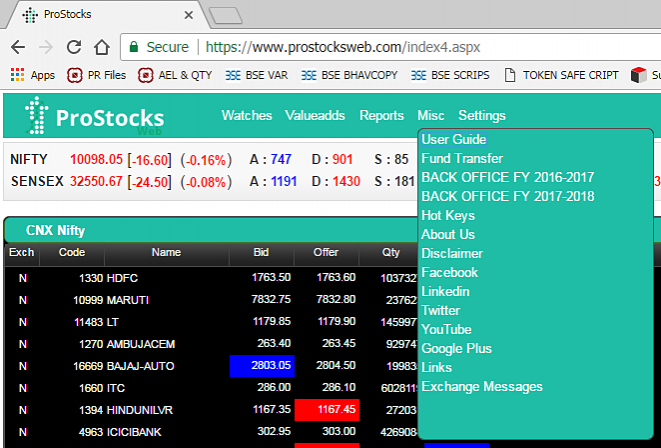
Task: Open BACK OFFICE FY 2017-2018
Action: [508, 196]
